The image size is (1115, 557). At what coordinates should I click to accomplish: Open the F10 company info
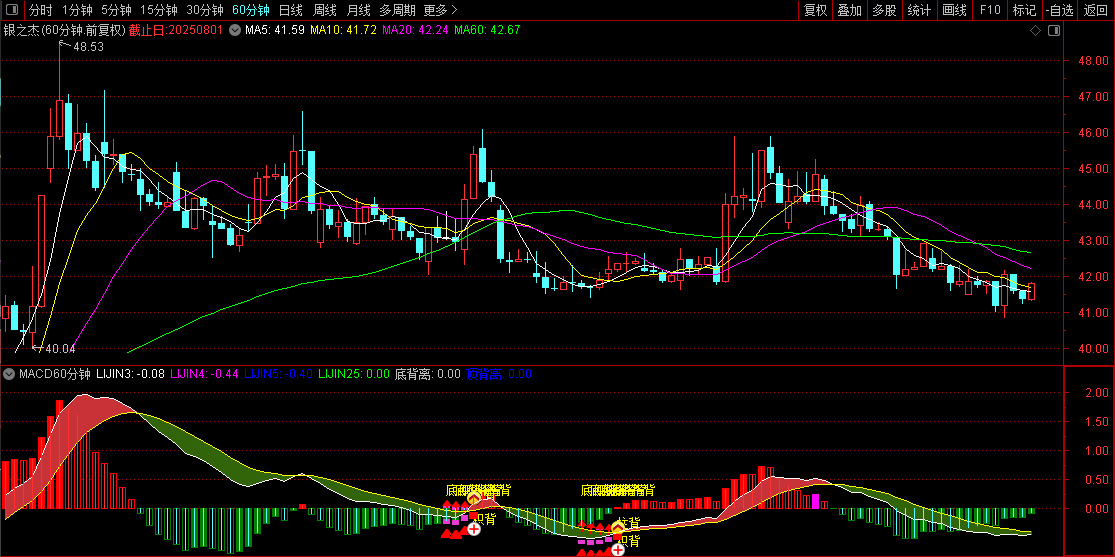point(990,10)
